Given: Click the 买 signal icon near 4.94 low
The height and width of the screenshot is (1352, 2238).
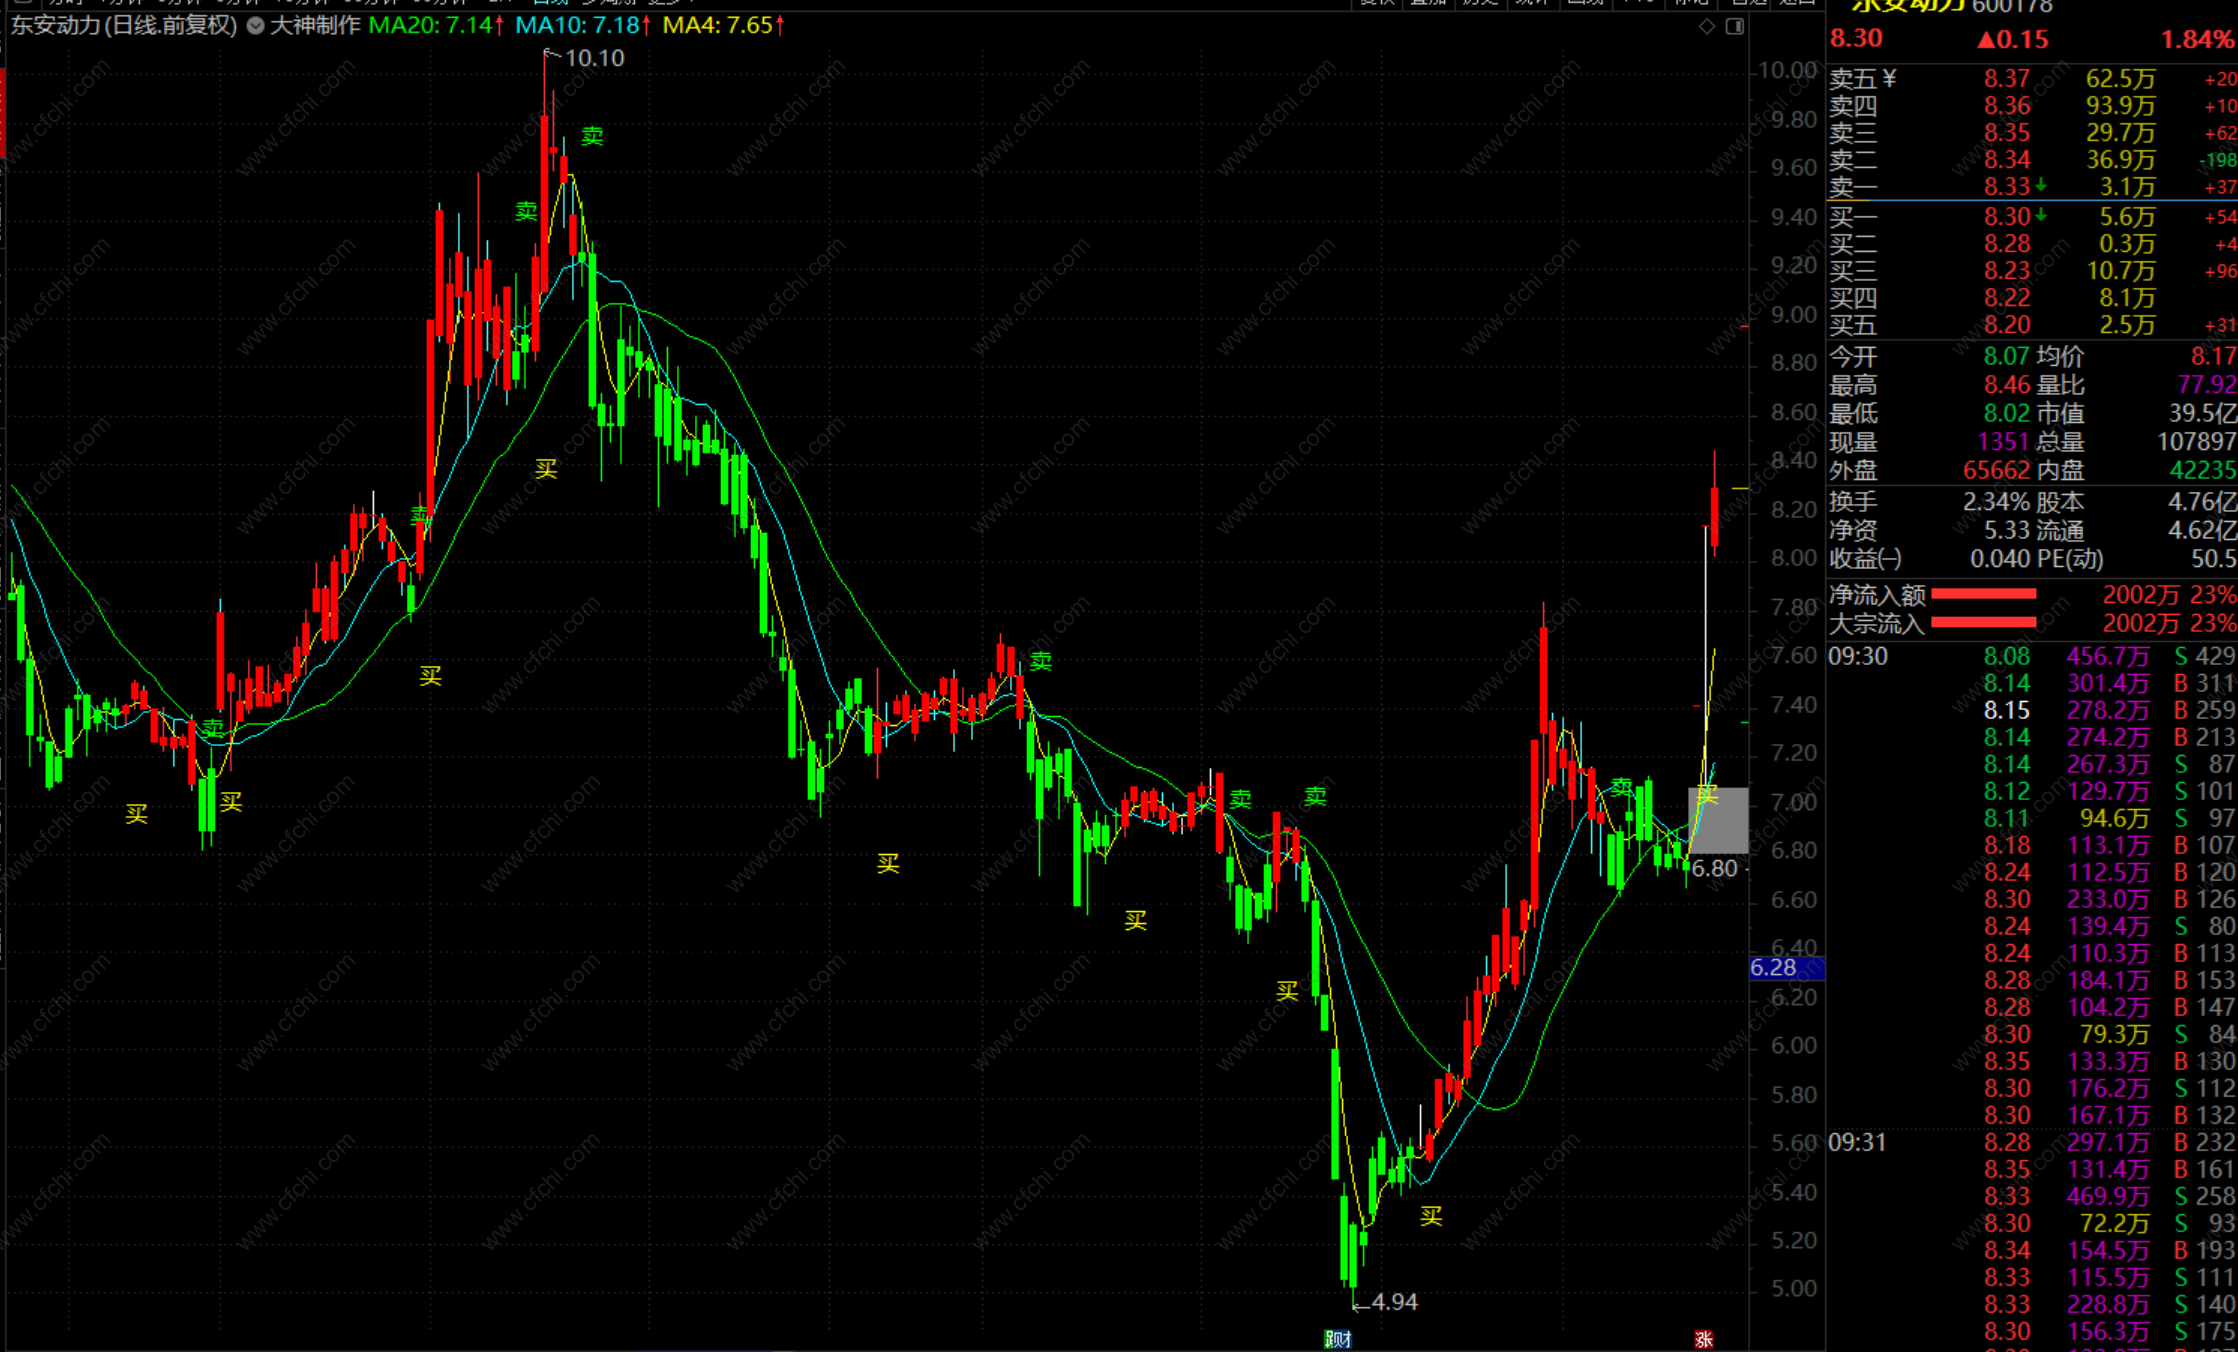Looking at the screenshot, I should click(x=1431, y=1216).
